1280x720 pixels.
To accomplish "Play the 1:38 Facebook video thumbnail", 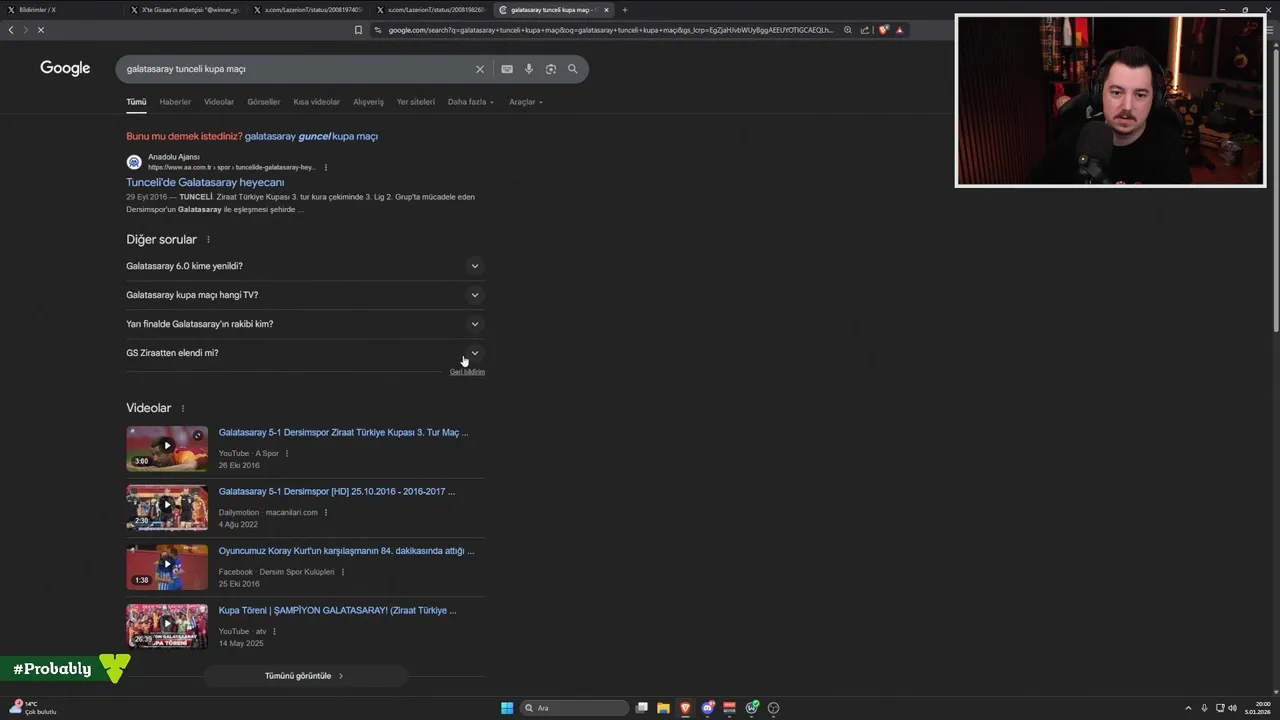I will (x=167, y=567).
